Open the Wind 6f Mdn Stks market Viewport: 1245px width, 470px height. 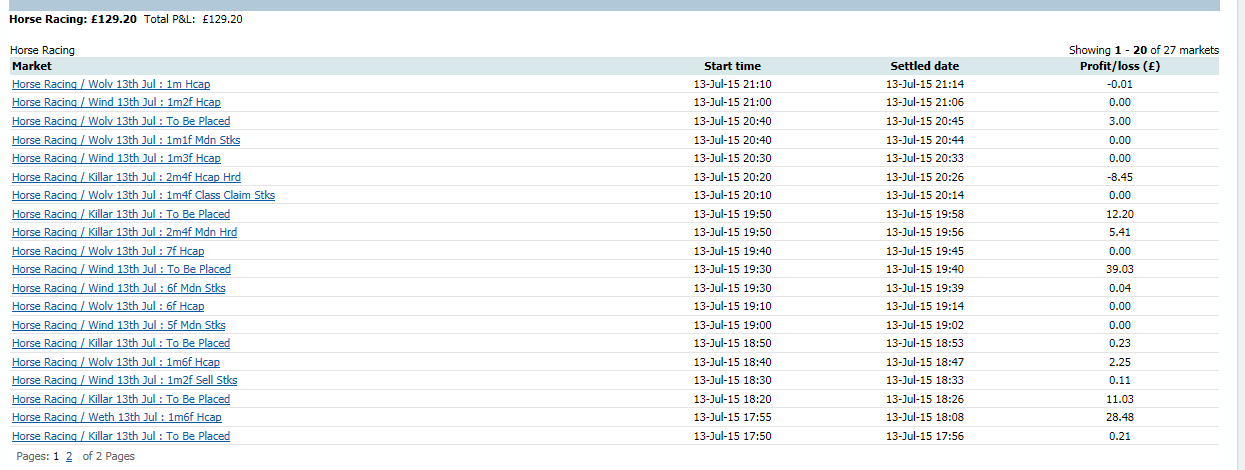[119, 288]
